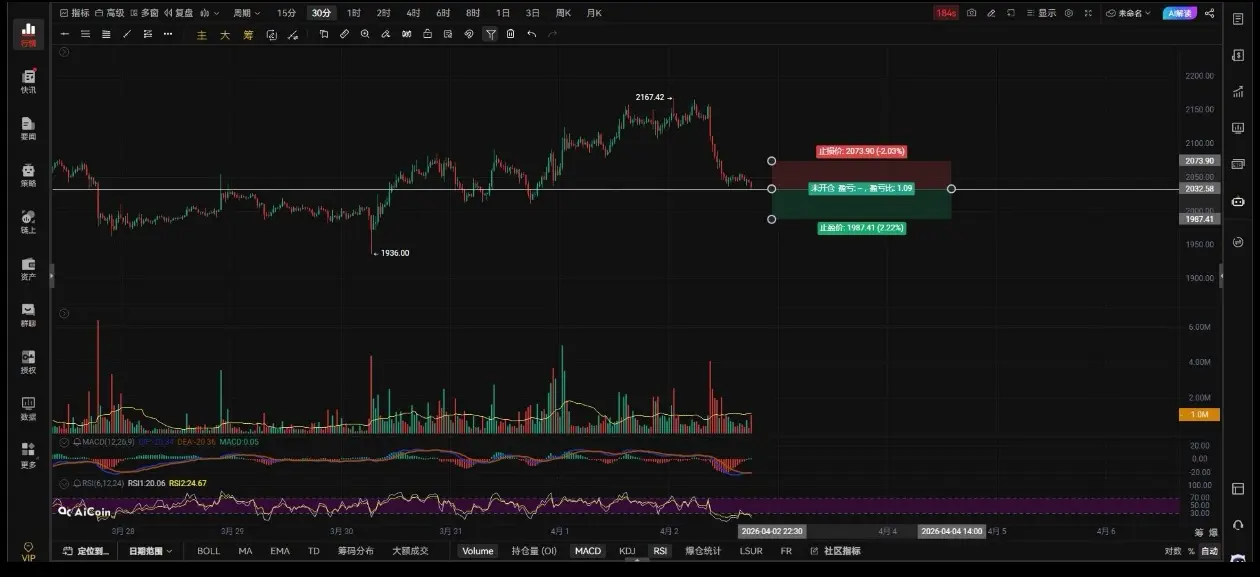Open the 链上 on-chain sidebar icon
The image size is (1260, 577).
(28, 222)
